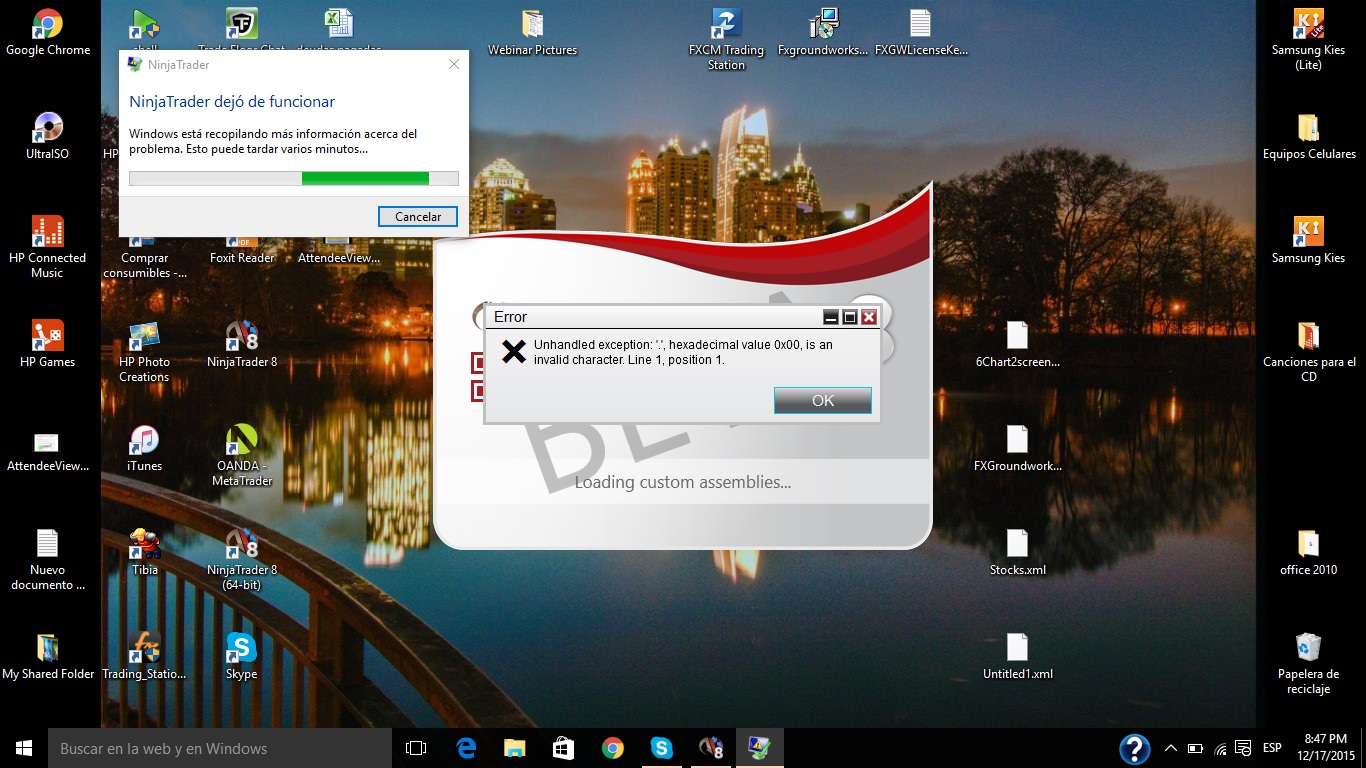Open Skype from the taskbar
This screenshot has height=768, width=1366.
tap(662, 748)
